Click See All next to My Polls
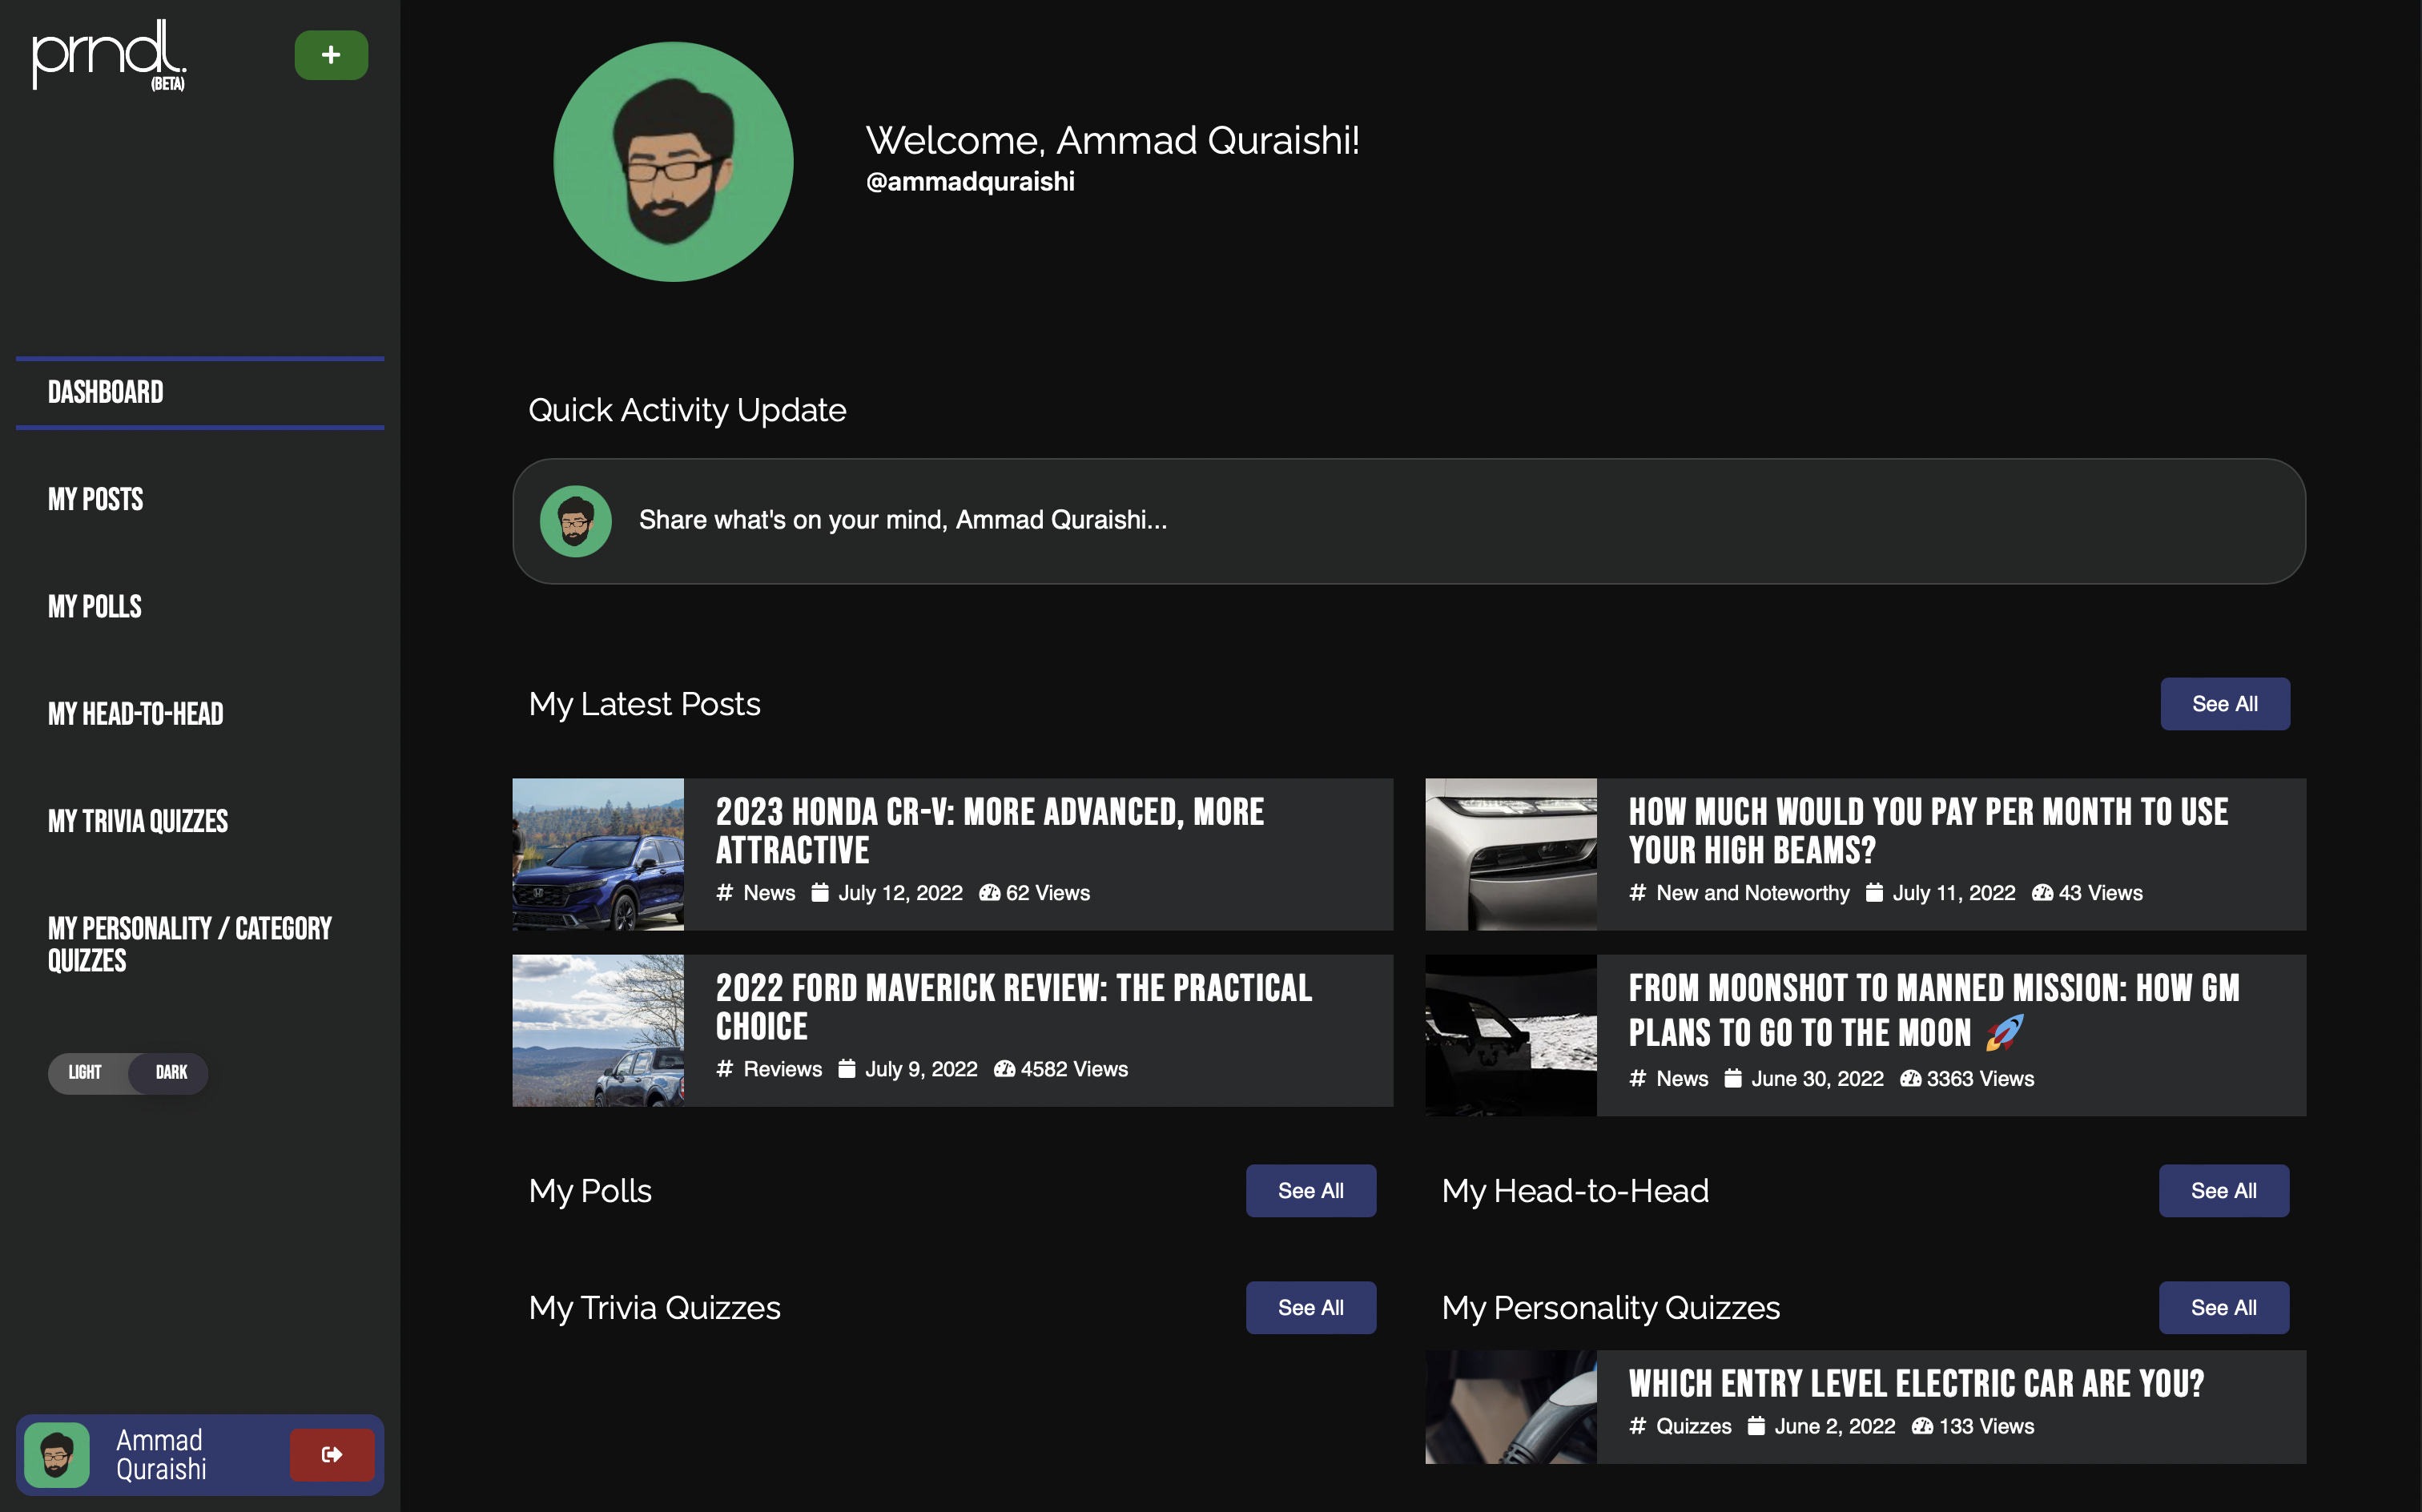The image size is (2422, 1512). [x=1310, y=1190]
